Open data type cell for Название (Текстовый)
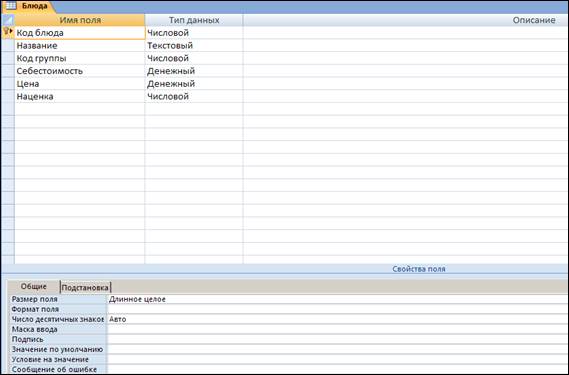Screen dimensions: 569x375 click(x=194, y=45)
